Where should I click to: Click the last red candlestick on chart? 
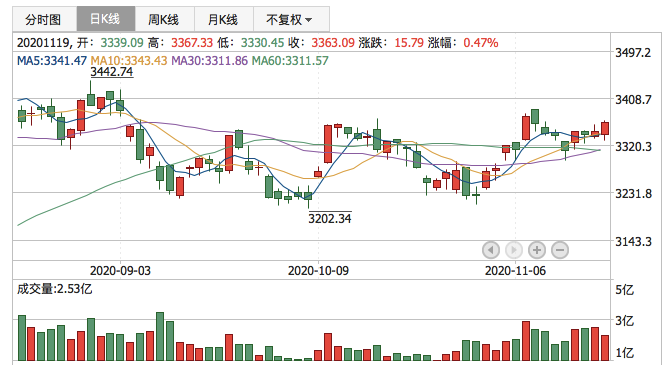point(605,128)
